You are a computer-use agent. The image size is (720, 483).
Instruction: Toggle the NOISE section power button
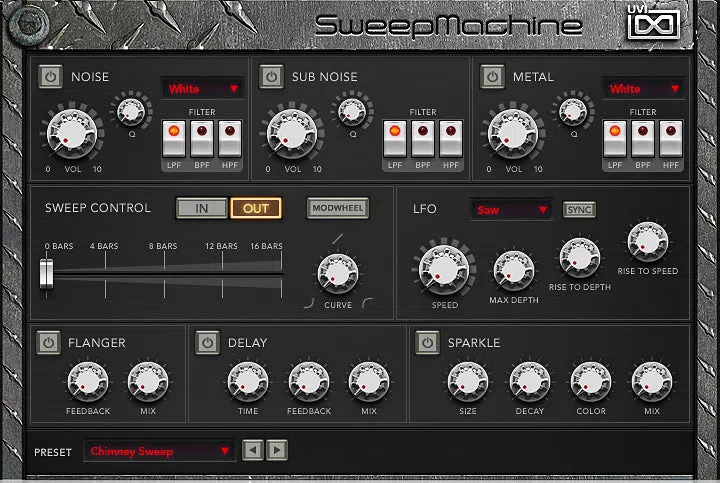click(x=51, y=76)
